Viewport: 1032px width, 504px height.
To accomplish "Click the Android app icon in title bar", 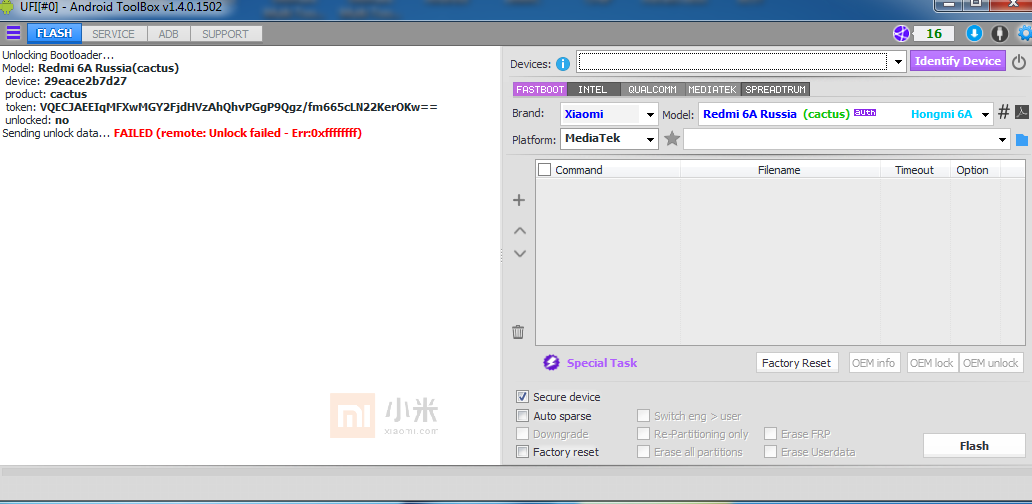I will pyautogui.click(x=7, y=7).
